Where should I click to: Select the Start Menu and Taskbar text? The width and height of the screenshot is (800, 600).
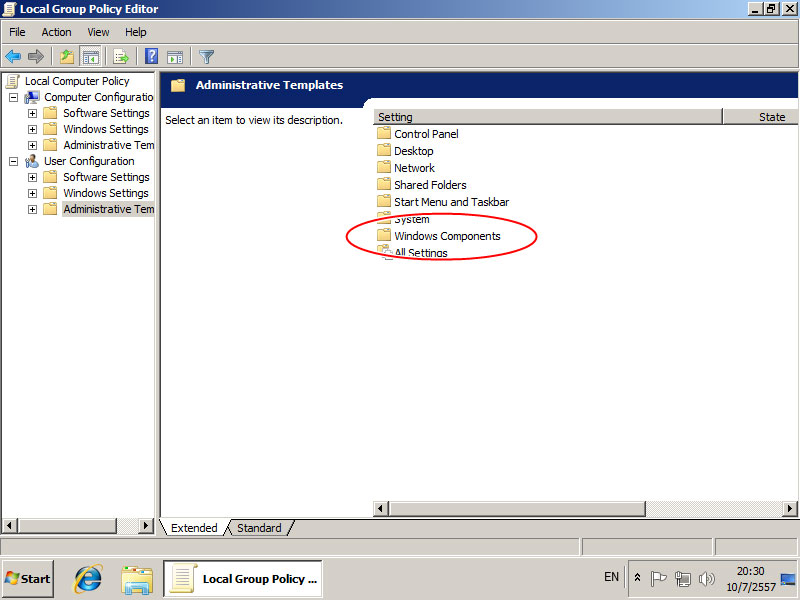coord(452,202)
